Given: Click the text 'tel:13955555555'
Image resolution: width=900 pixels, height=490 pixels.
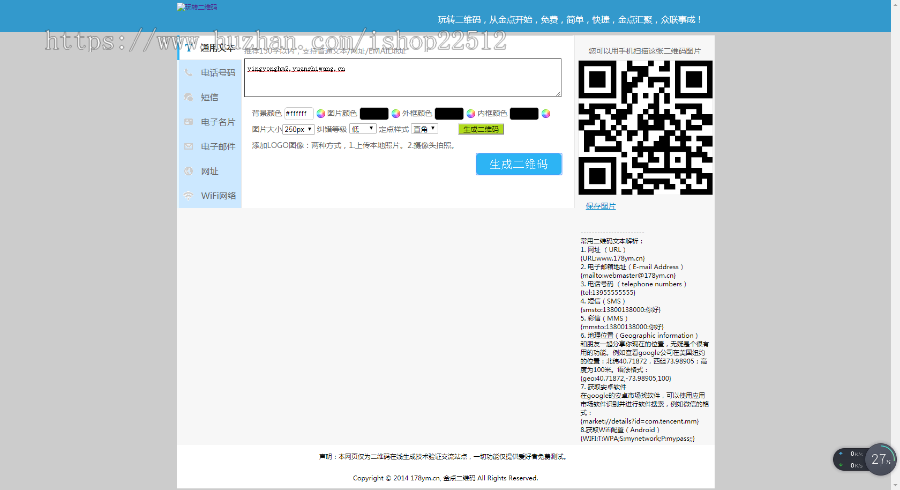Looking at the screenshot, I should tap(608, 293).
